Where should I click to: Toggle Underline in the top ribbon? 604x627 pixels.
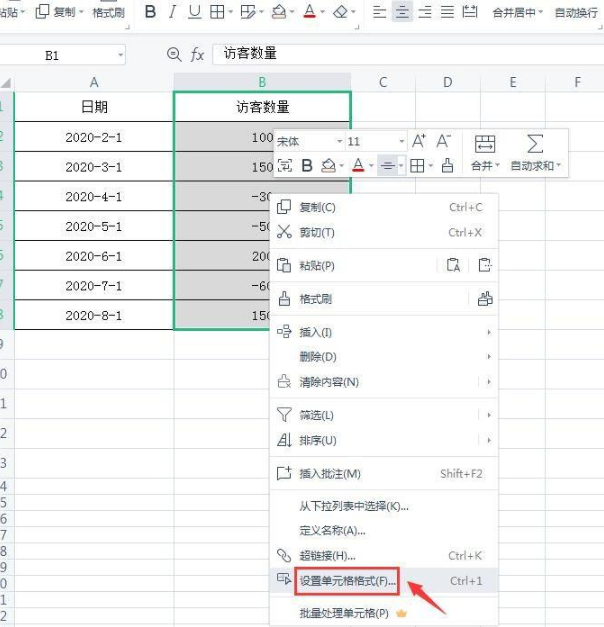[x=195, y=12]
